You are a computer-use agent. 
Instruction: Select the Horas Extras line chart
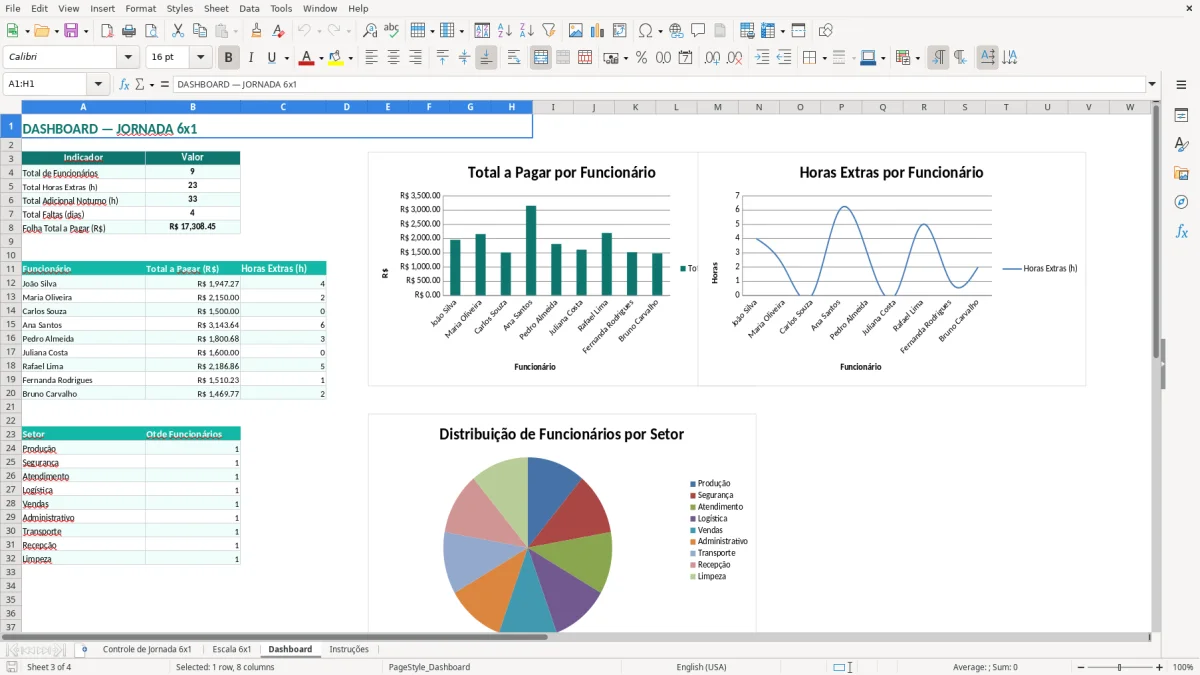coord(891,269)
